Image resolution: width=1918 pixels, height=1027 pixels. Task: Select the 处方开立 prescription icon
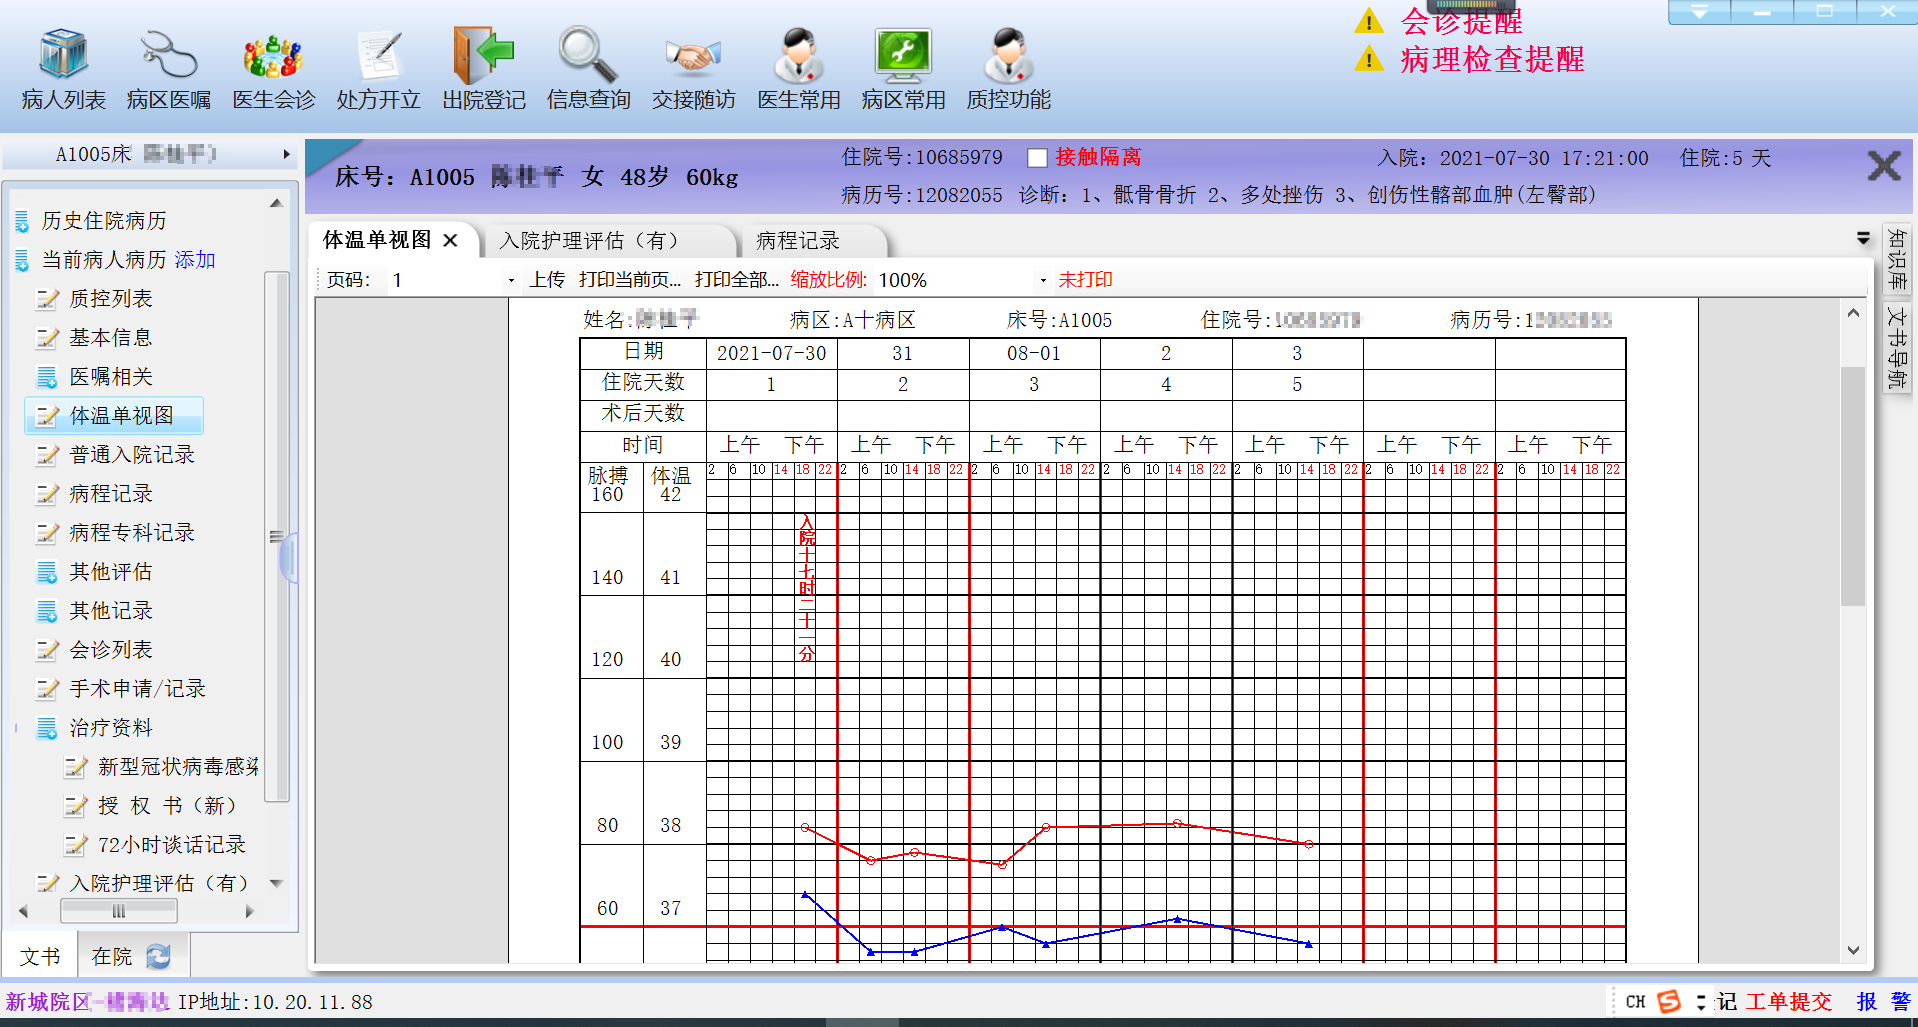click(x=378, y=55)
